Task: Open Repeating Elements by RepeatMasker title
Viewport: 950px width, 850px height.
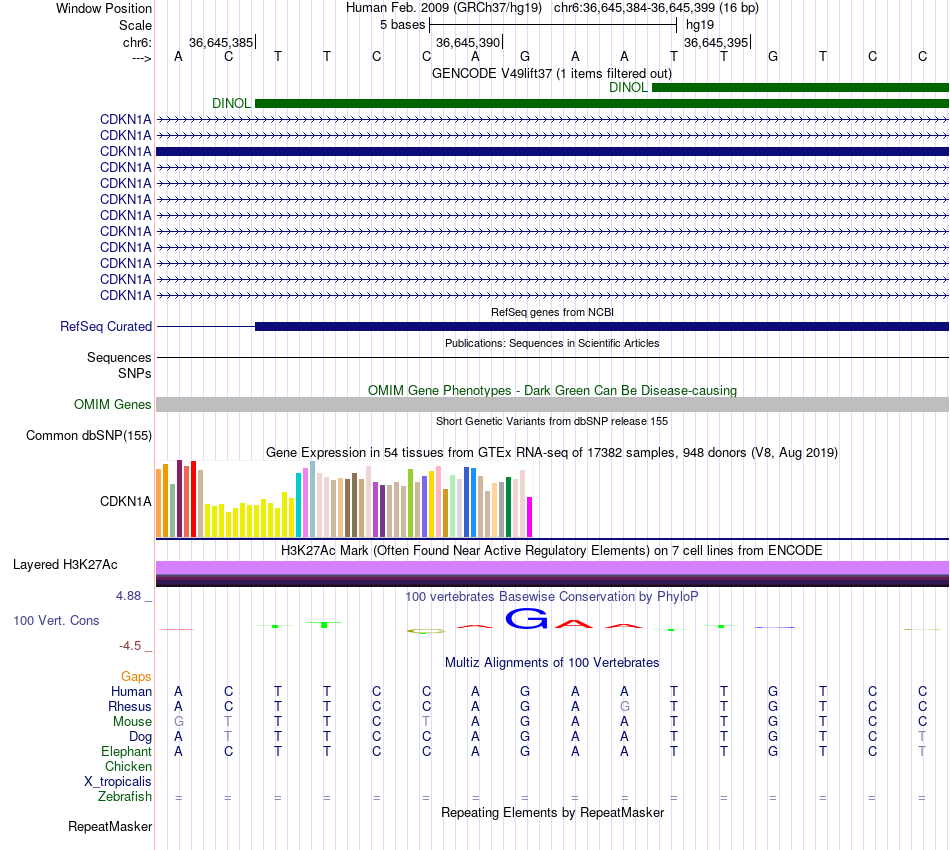Action: (x=552, y=812)
